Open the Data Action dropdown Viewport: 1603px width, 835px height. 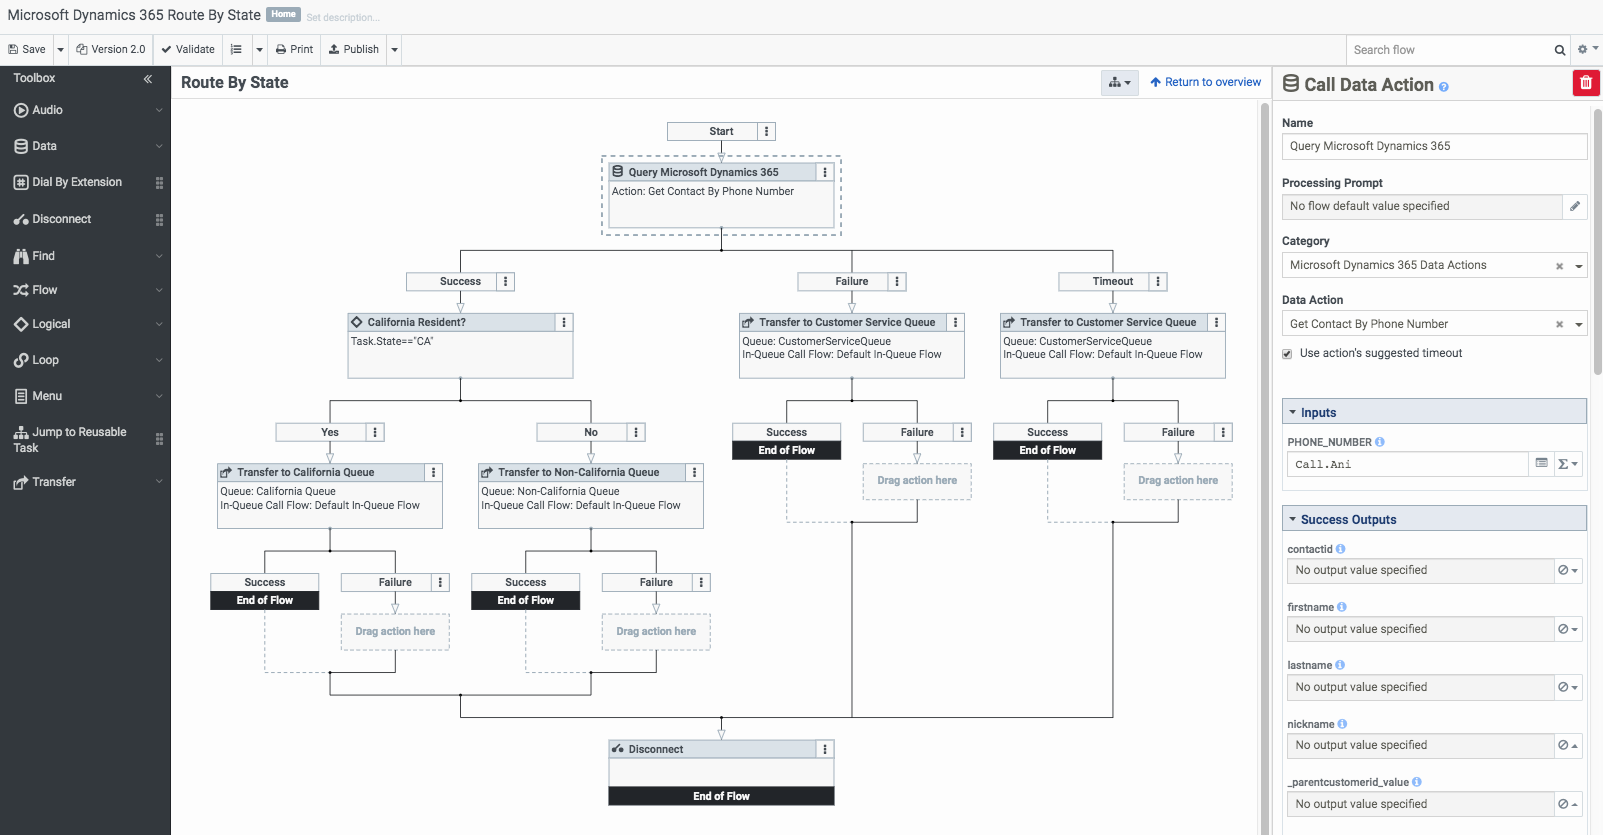[1579, 324]
